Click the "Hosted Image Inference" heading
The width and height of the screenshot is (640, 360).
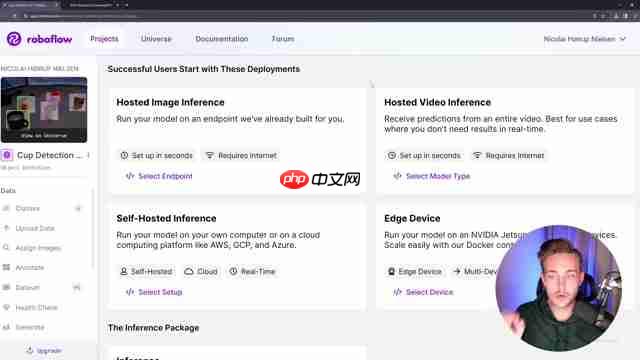click(x=170, y=102)
